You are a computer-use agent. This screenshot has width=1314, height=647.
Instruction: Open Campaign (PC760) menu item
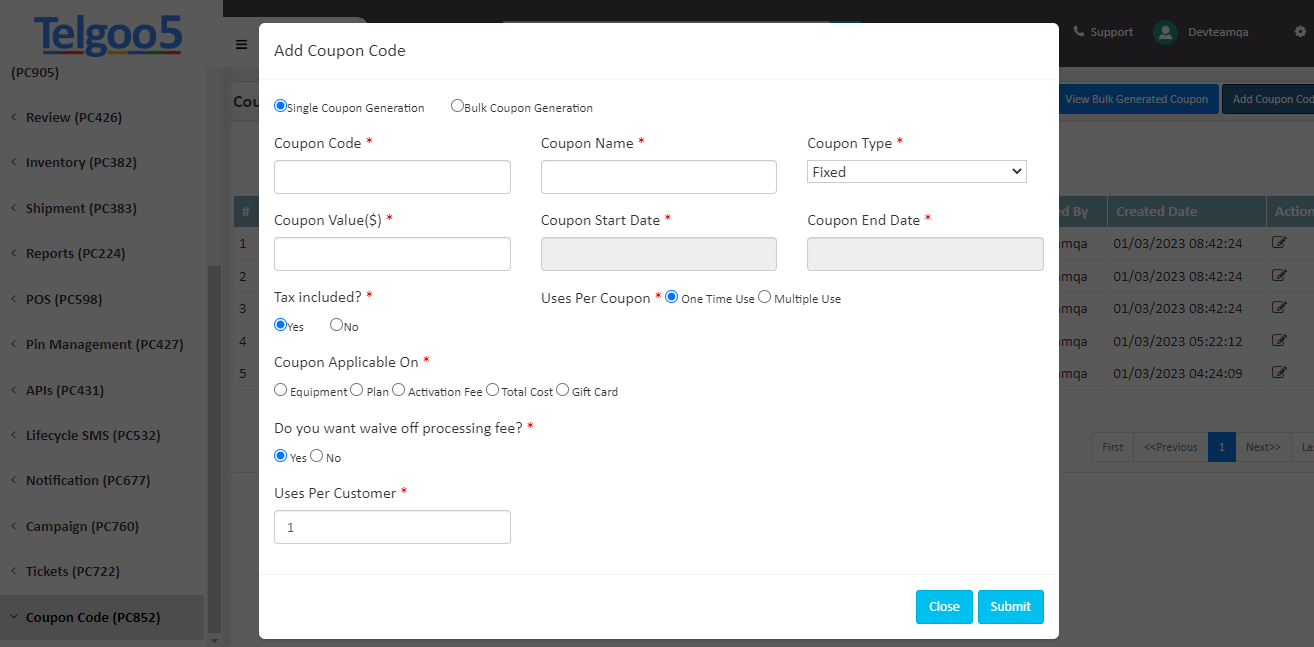click(x=82, y=526)
